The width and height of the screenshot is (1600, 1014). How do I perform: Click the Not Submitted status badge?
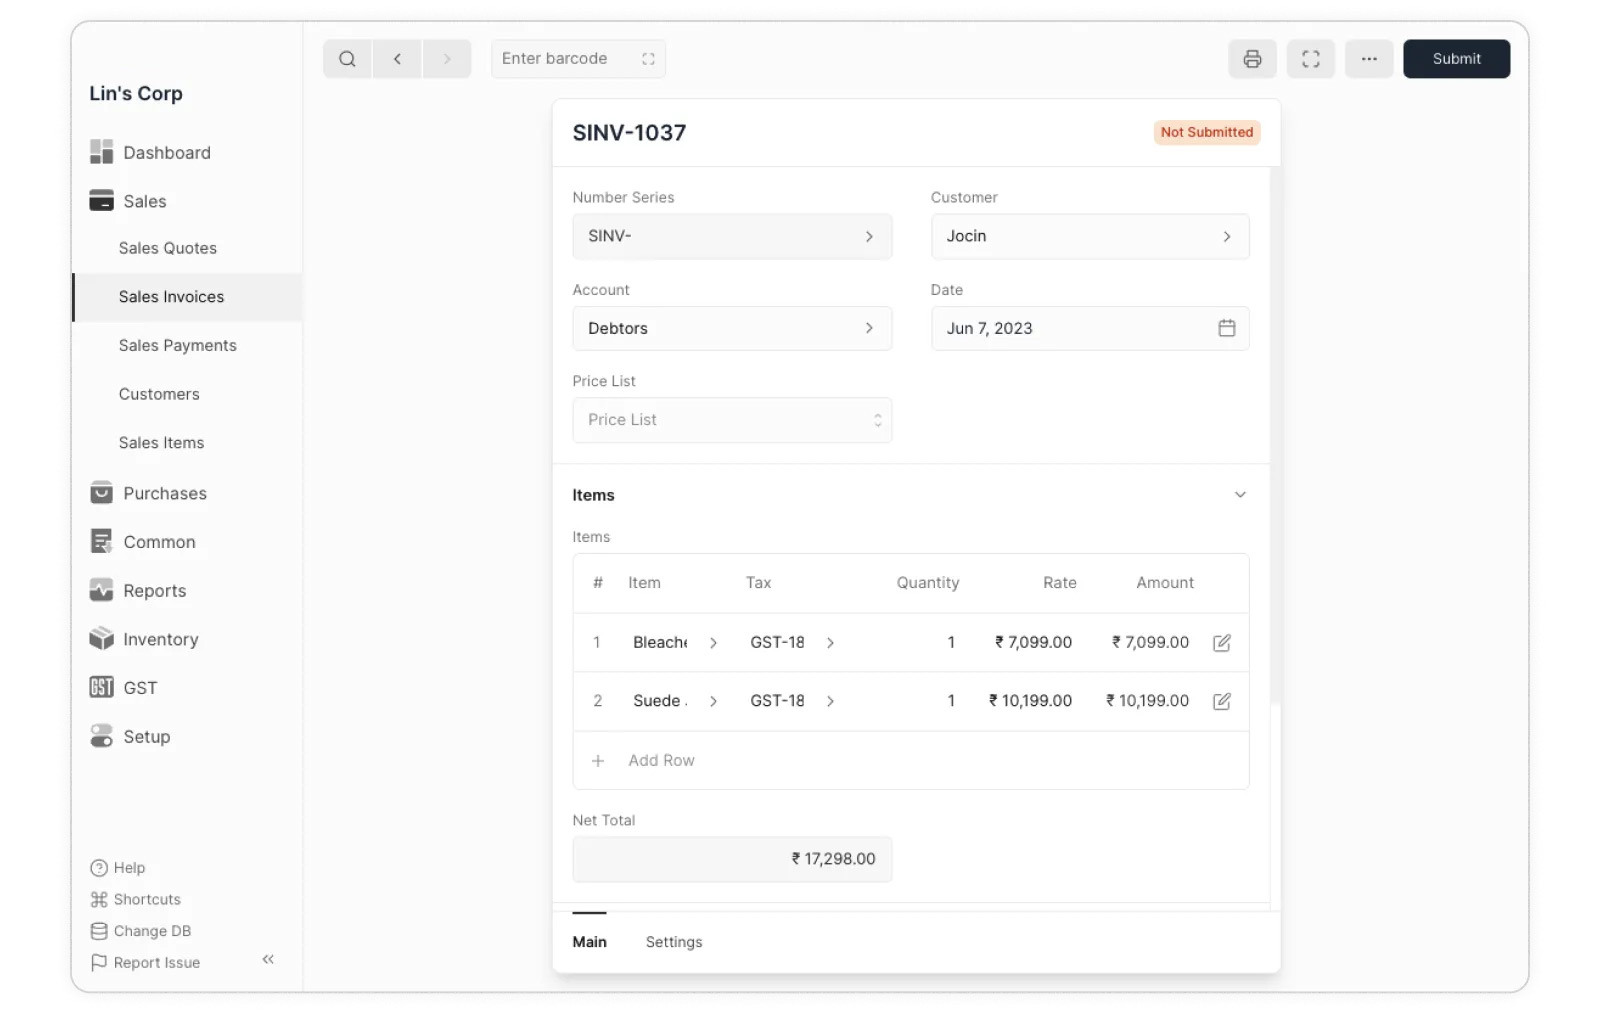[1206, 132]
